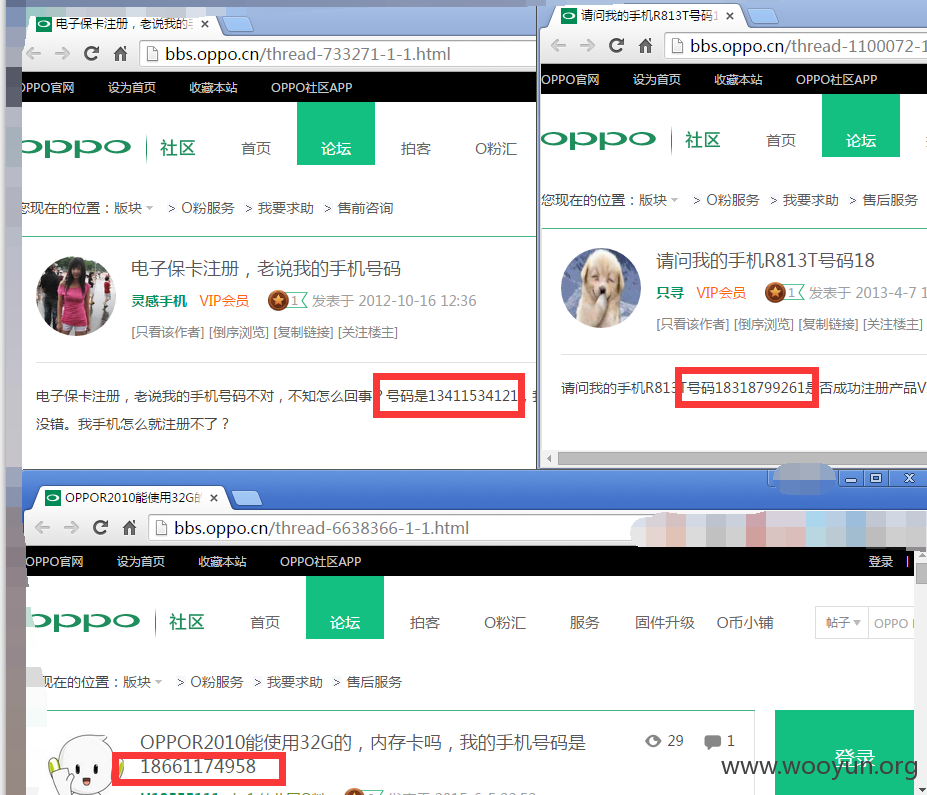Open 只寻 user profile link

tap(670, 293)
